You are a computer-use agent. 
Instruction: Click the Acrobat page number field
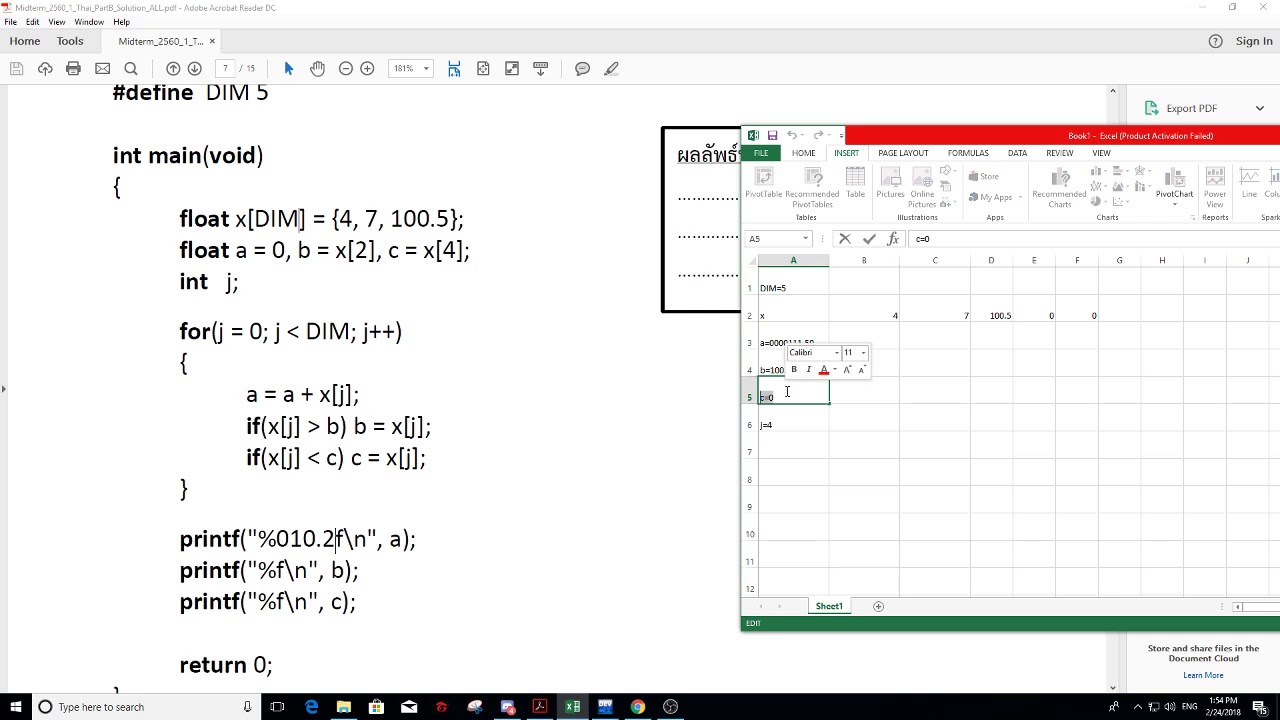pyautogui.click(x=225, y=68)
